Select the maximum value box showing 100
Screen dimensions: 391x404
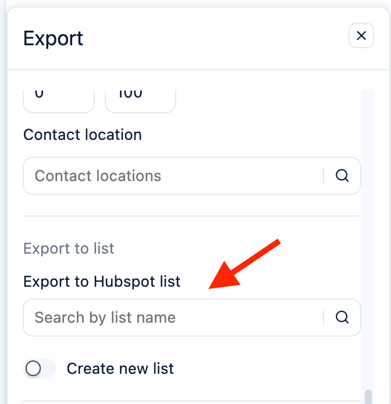coord(140,101)
